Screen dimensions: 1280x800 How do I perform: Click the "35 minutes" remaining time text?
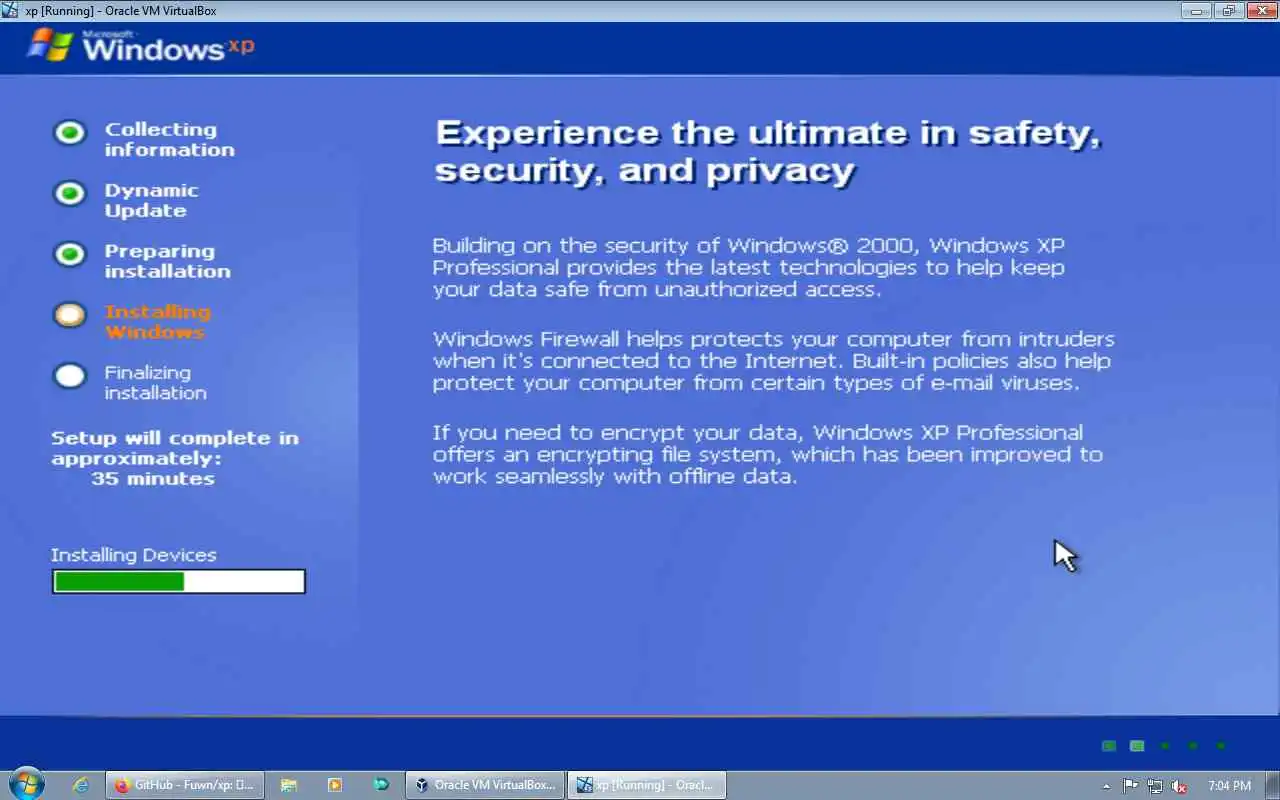[153, 479]
